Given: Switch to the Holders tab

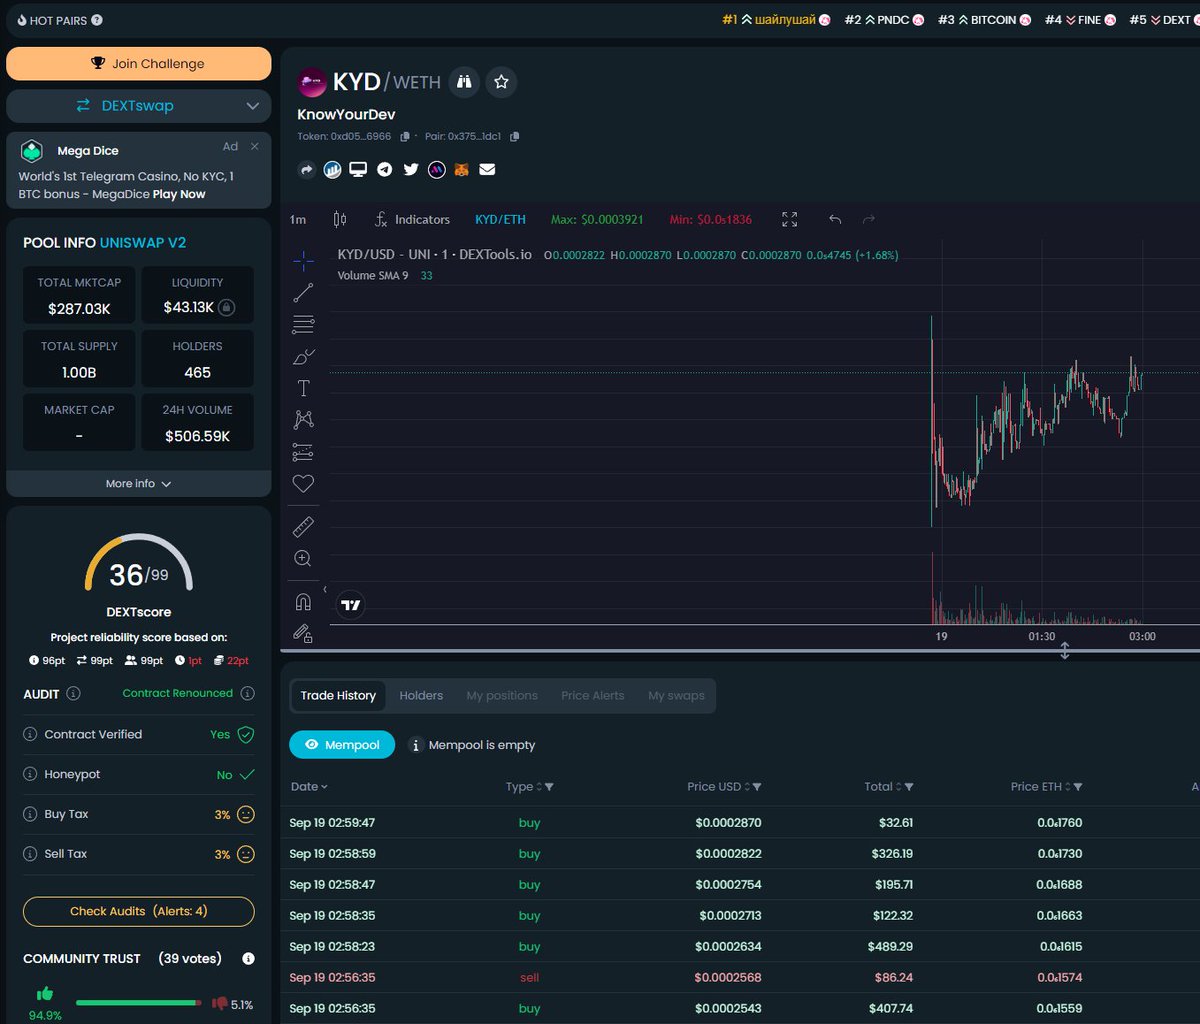Looking at the screenshot, I should [x=421, y=695].
